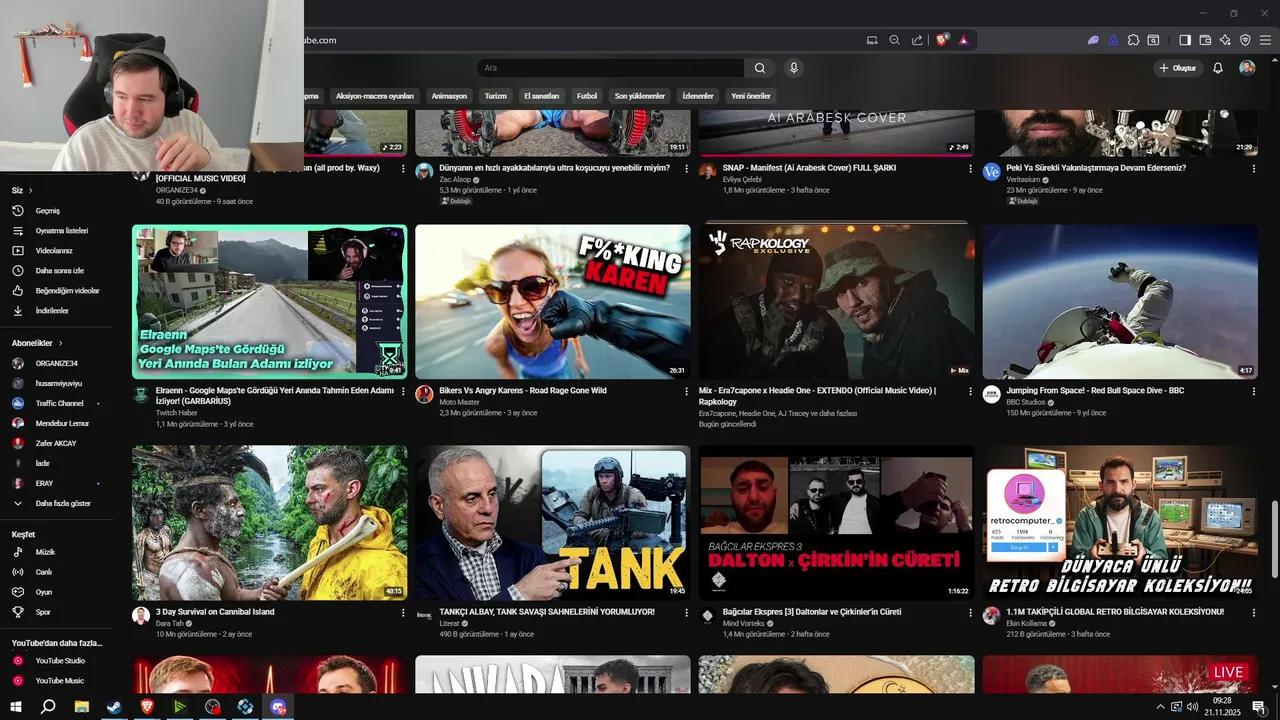Play retro bilgisayar koleksiyonu thumbnail
Image resolution: width=1280 pixels, height=720 pixels.
[x=1120, y=523]
